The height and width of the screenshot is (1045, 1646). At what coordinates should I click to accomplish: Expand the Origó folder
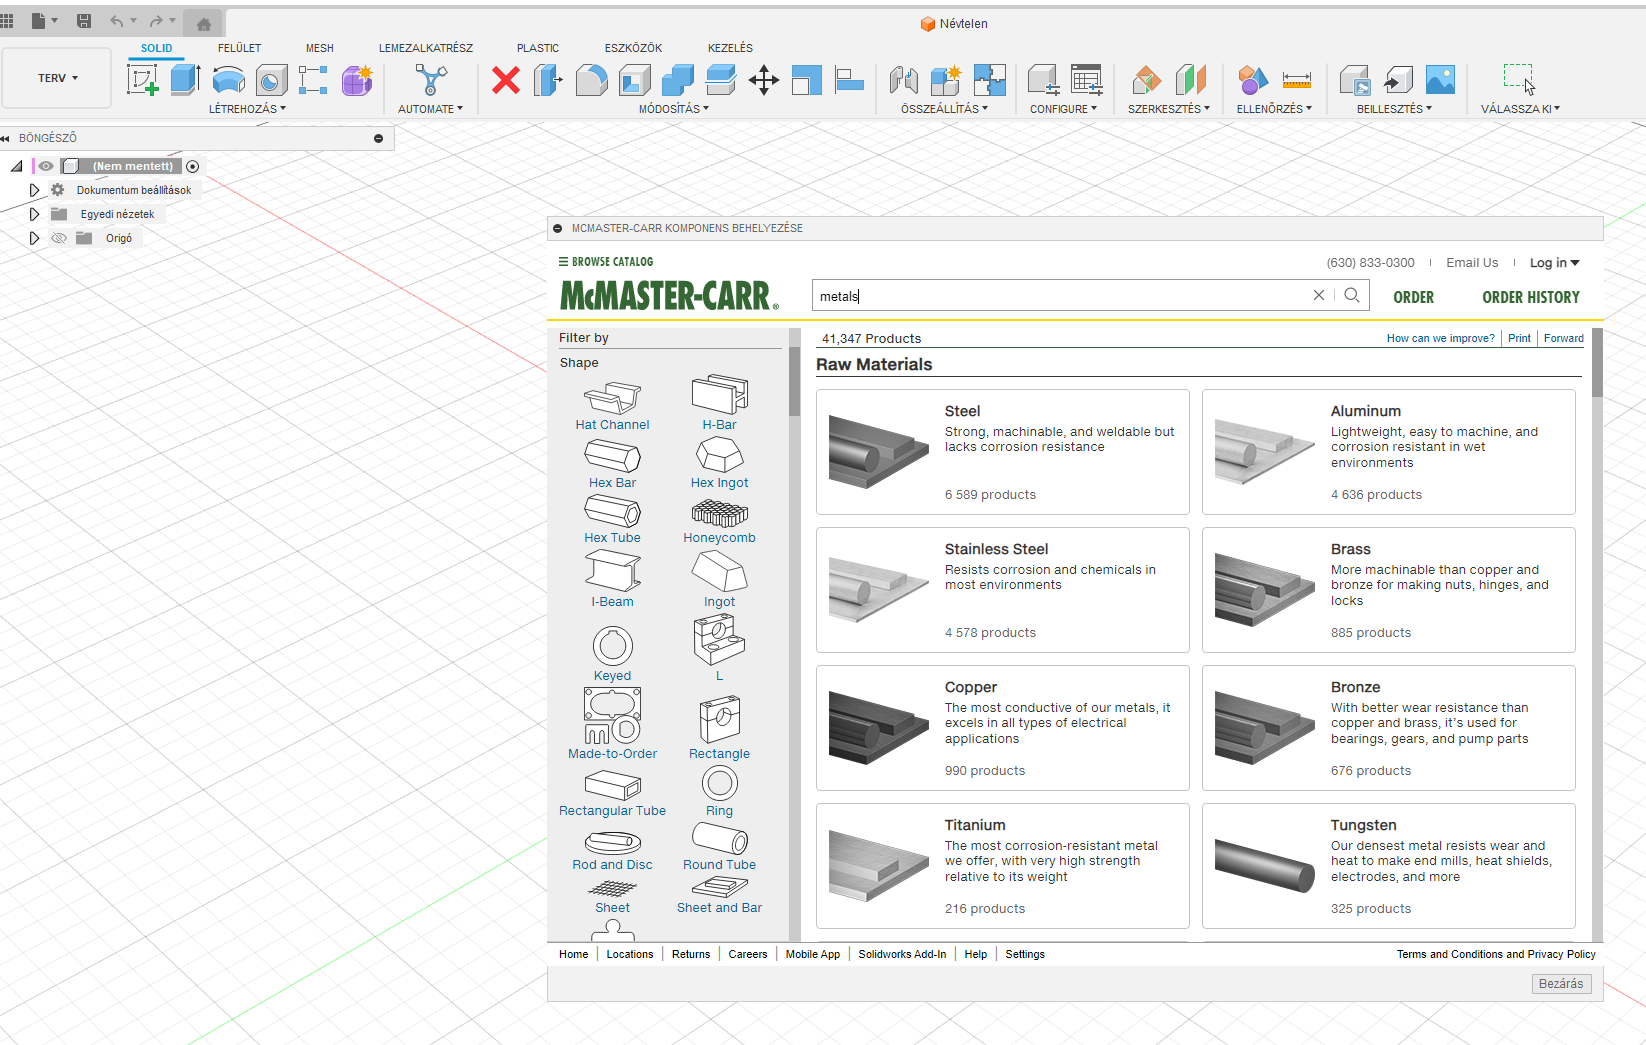coord(34,238)
